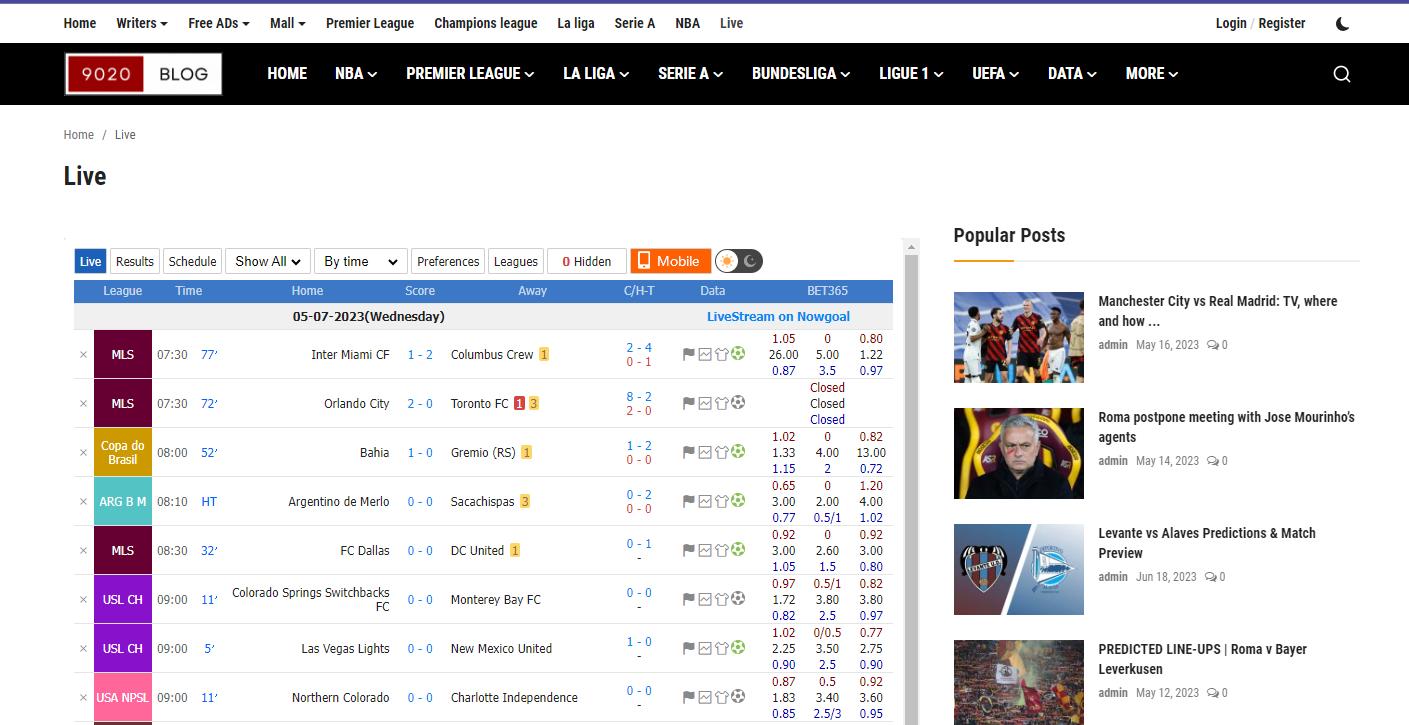The width and height of the screenshot is (1409, 725).
Task: Open shirt icon in Argentino de Merlo row
Action: 721,501
